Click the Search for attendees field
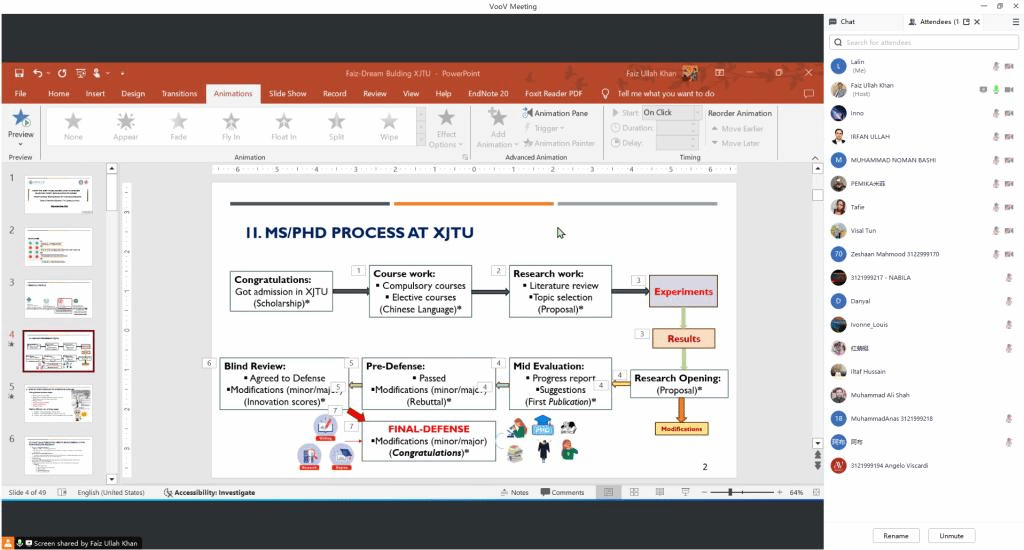Viewport: 1024px width, 550px height. (x=924, y=42)
